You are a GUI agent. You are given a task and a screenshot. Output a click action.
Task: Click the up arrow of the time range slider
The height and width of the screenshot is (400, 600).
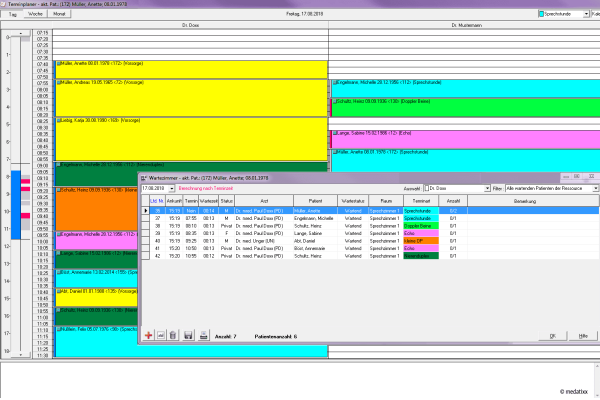click(21, 34)
